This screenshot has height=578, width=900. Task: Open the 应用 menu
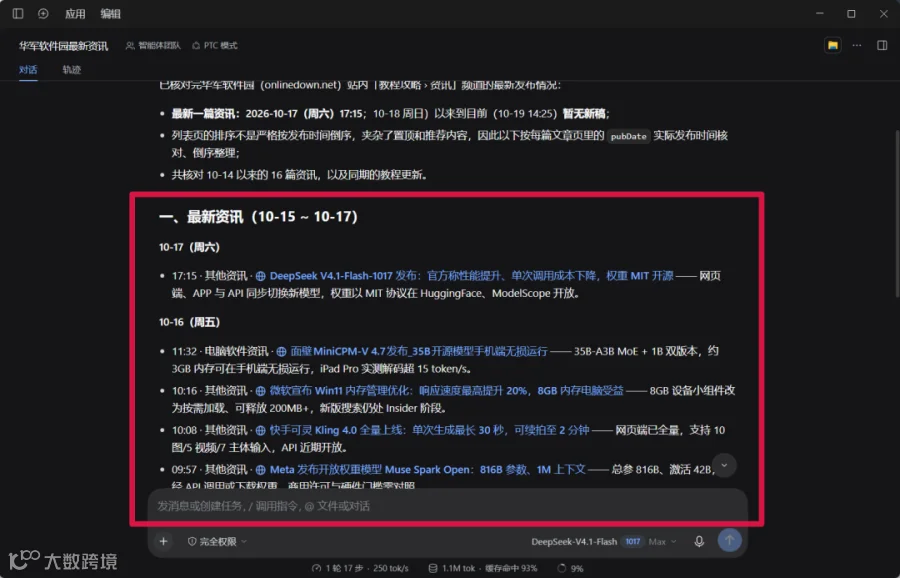75,14
